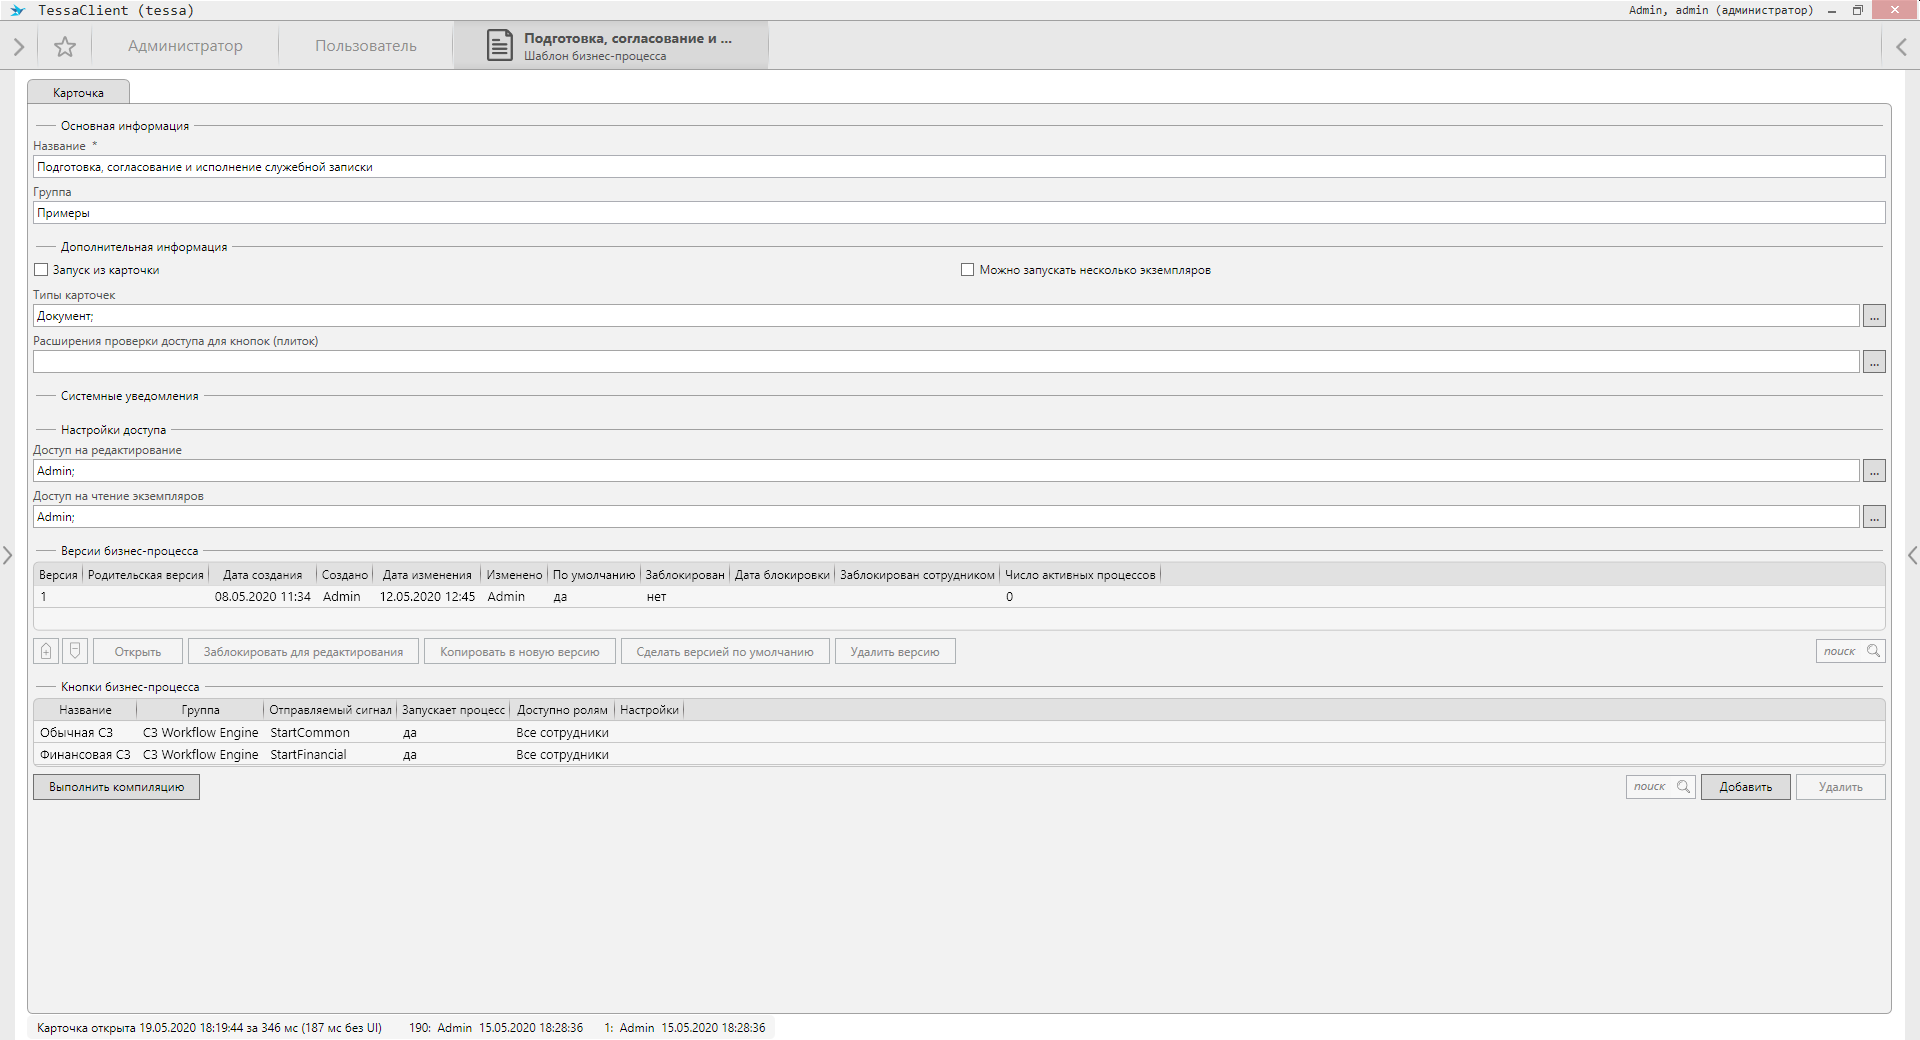Screen dimensions: 1920x1040
Task: Open the ellipsis picker for Типы карточек
Action: tap(1874, 316)
